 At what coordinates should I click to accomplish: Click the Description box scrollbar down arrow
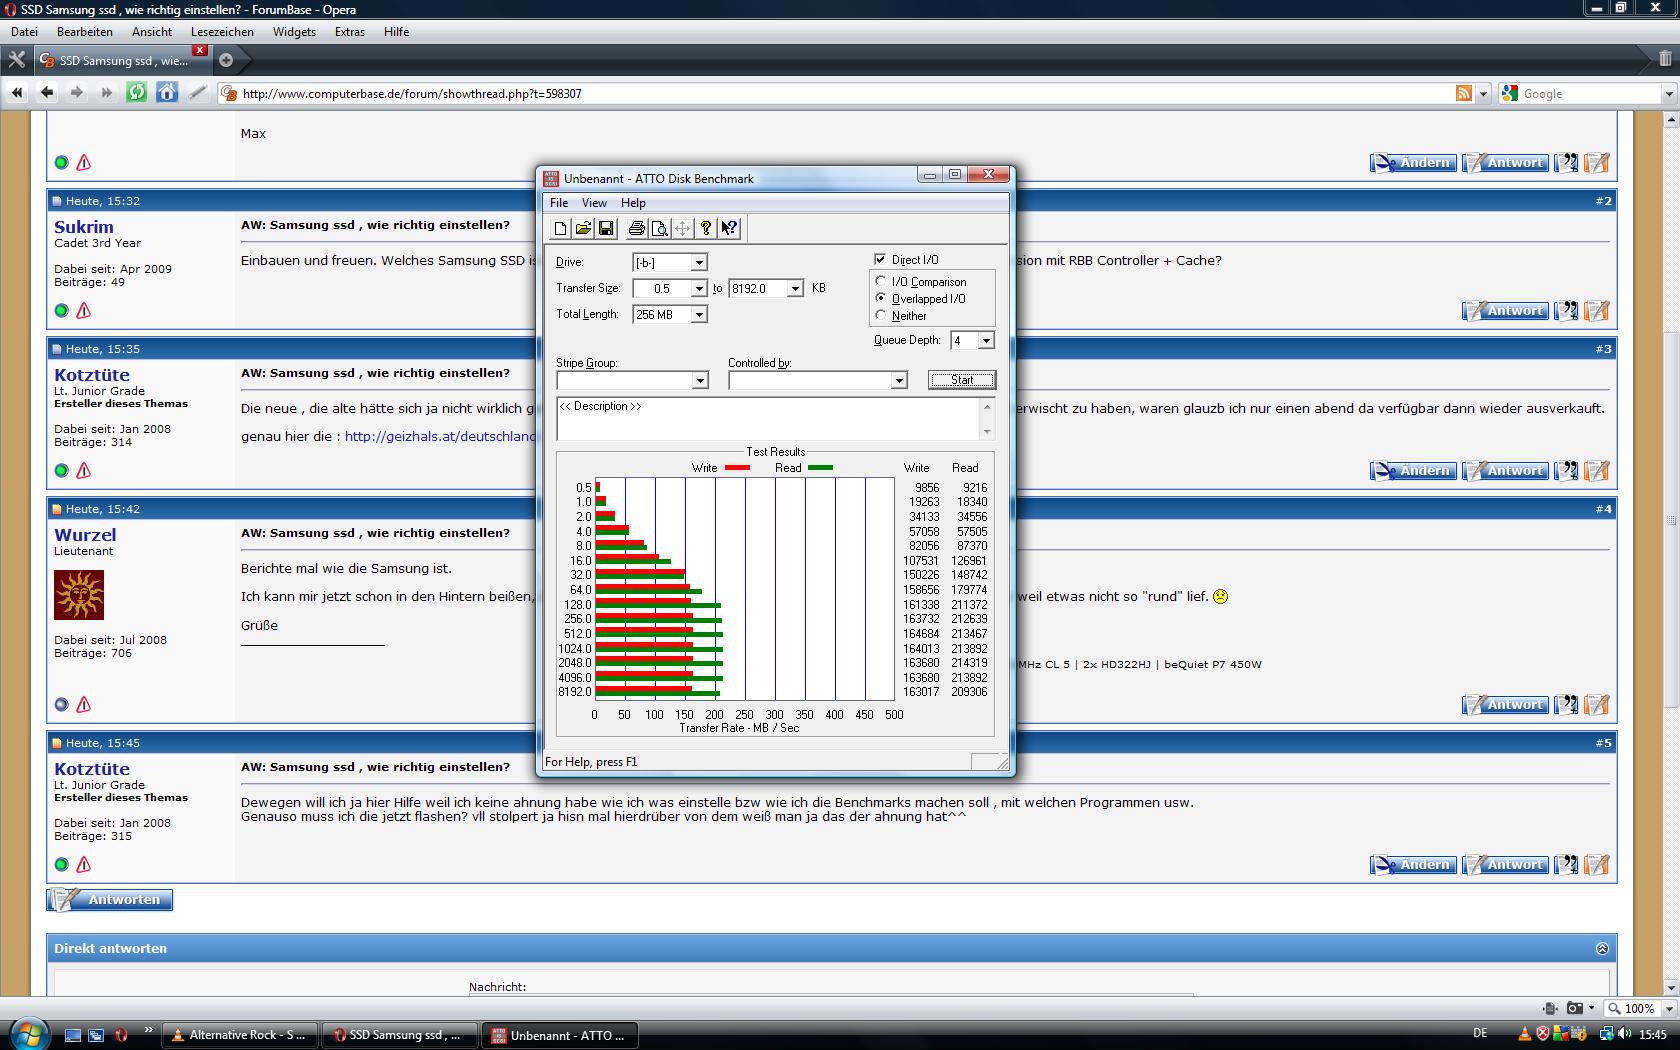coord(987,432)
